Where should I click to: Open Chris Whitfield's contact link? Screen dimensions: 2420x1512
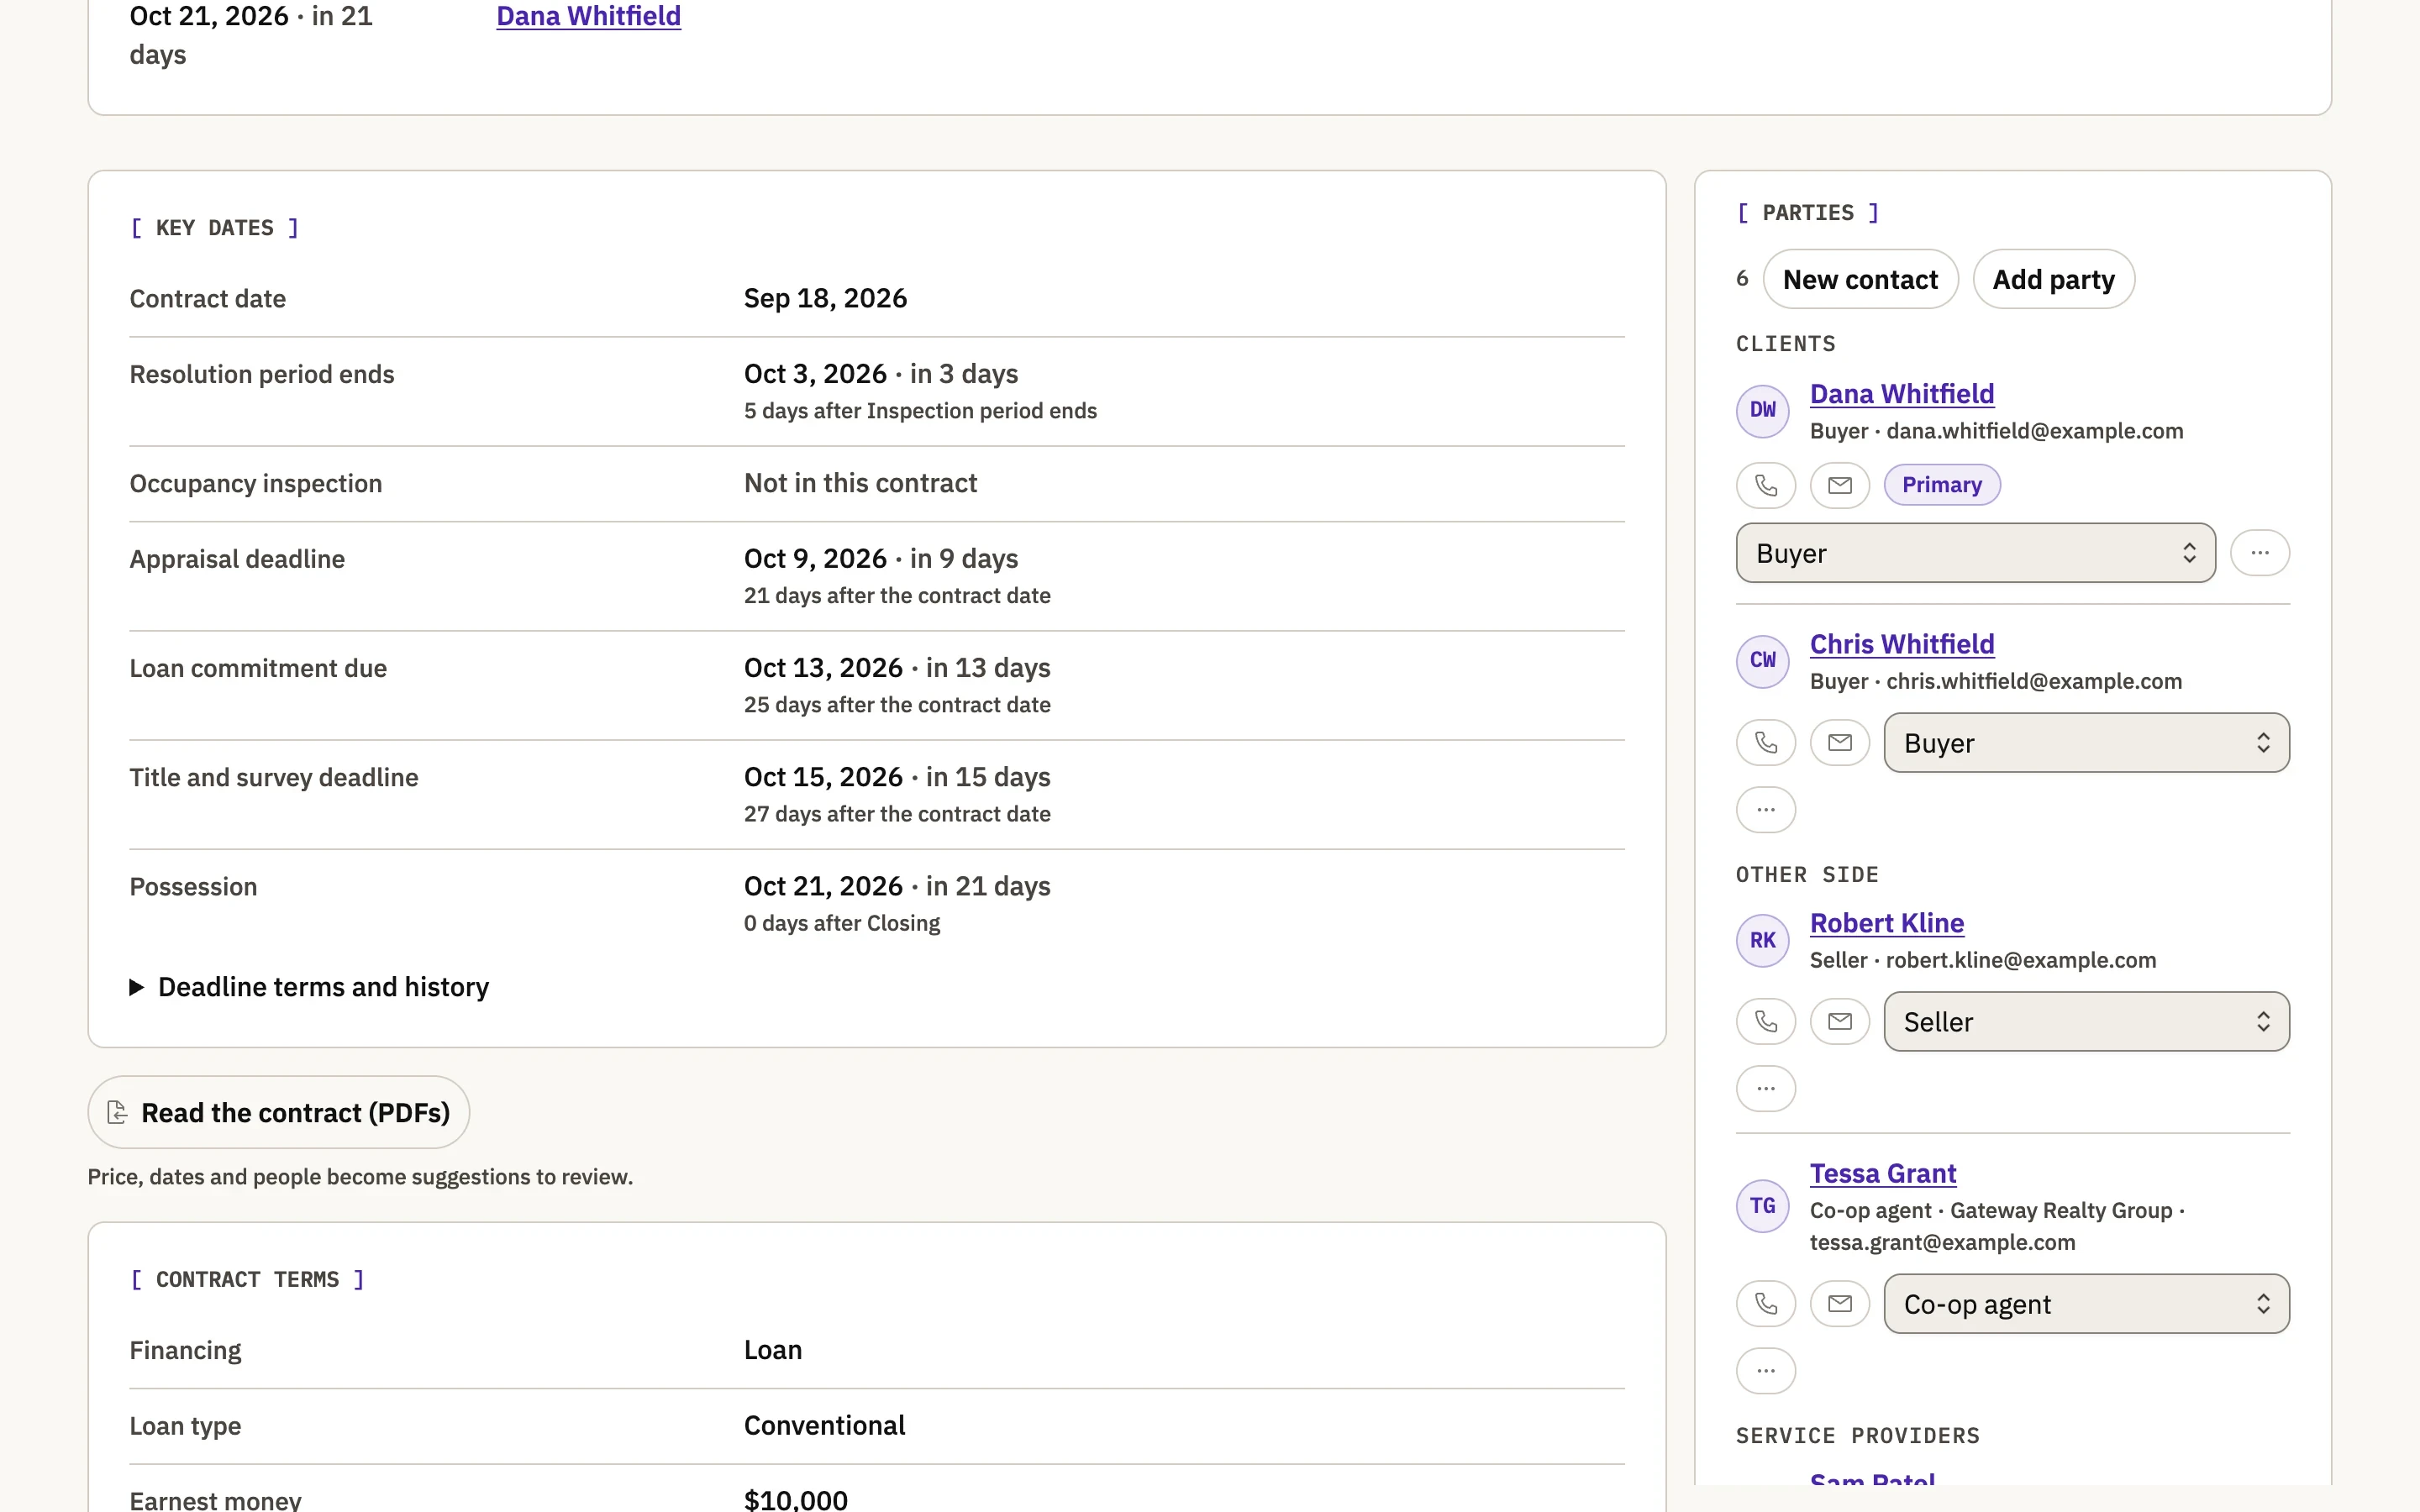(x=1901, y=644)
